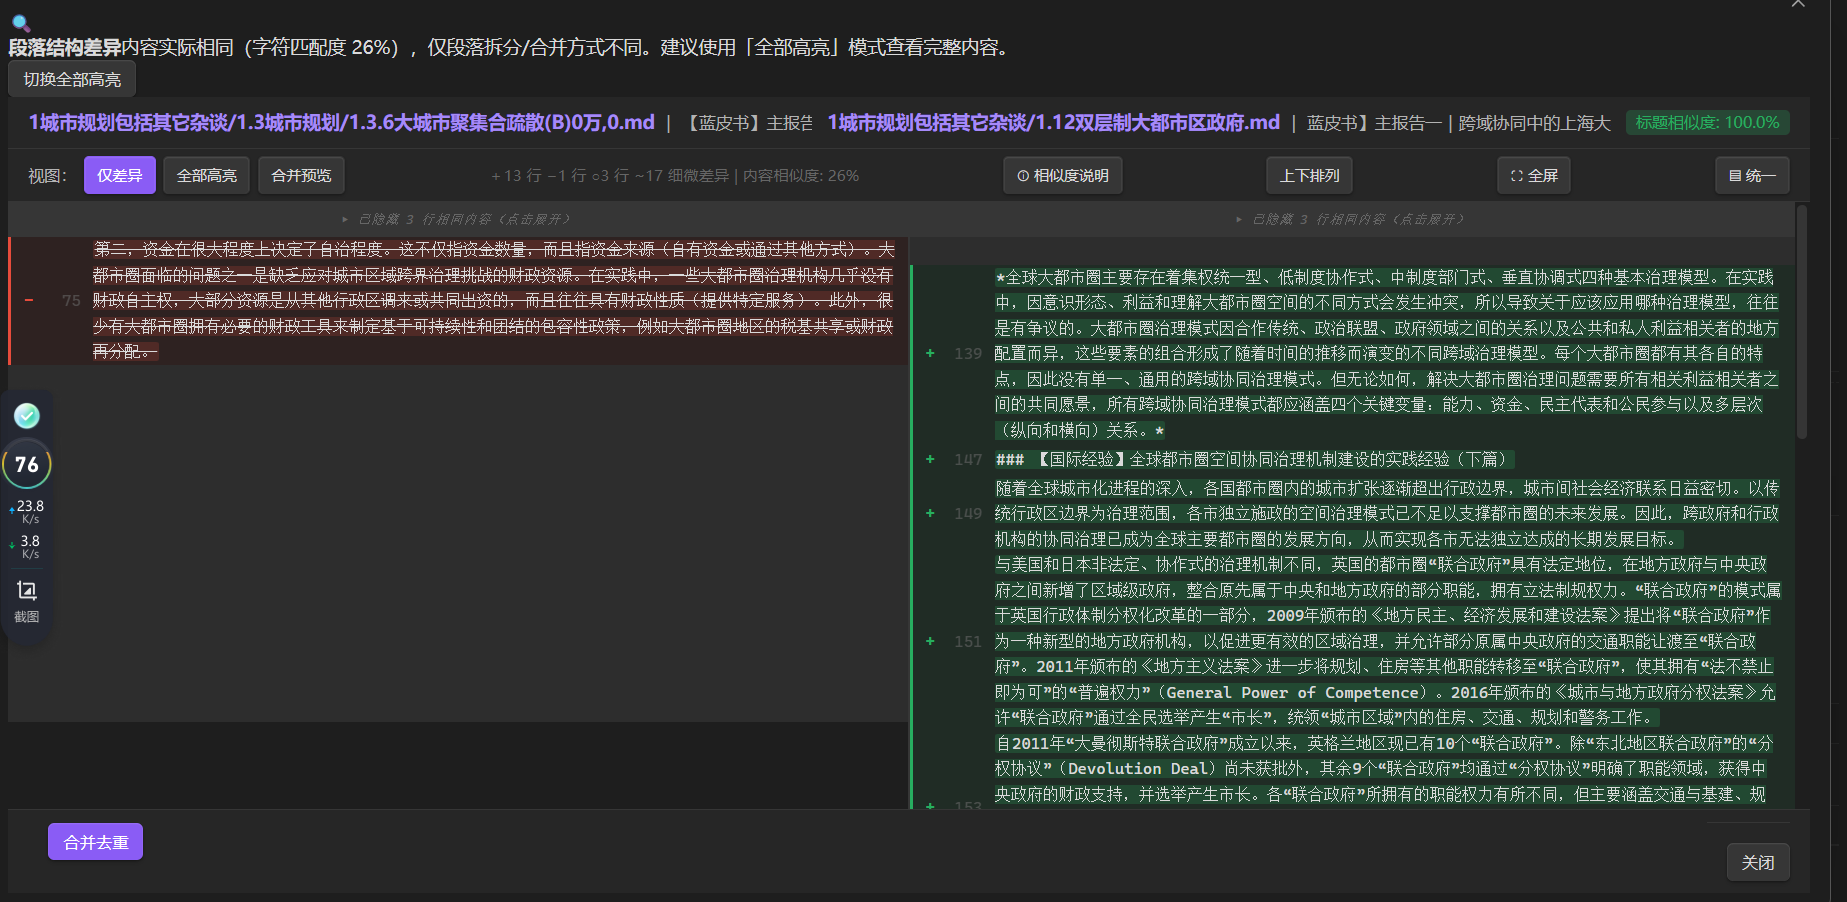Image resolution: width=1847 pixels, height=902 pixels.
Task: Open the 合并预览 view
Action: pyautogui.click(x=301, y=175)
